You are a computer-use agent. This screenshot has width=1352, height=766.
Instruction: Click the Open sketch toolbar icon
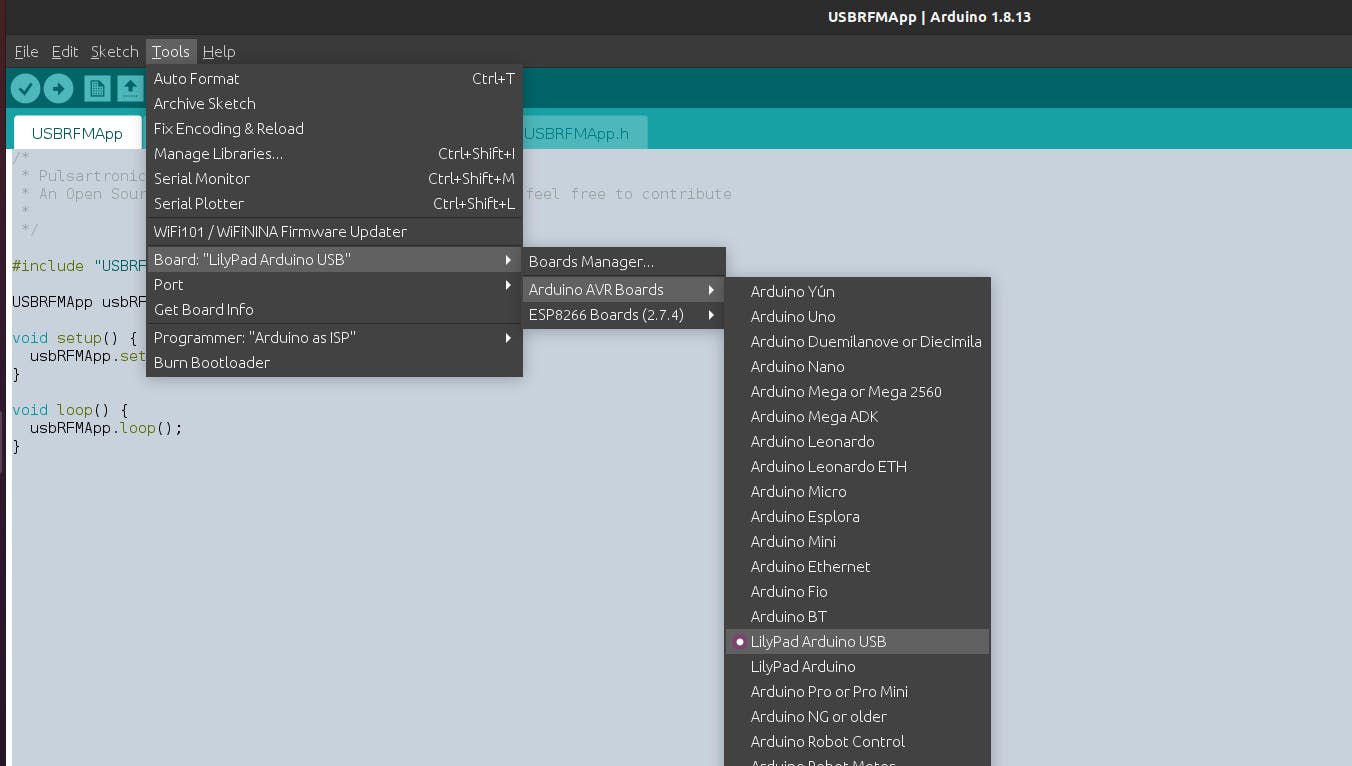131,89
